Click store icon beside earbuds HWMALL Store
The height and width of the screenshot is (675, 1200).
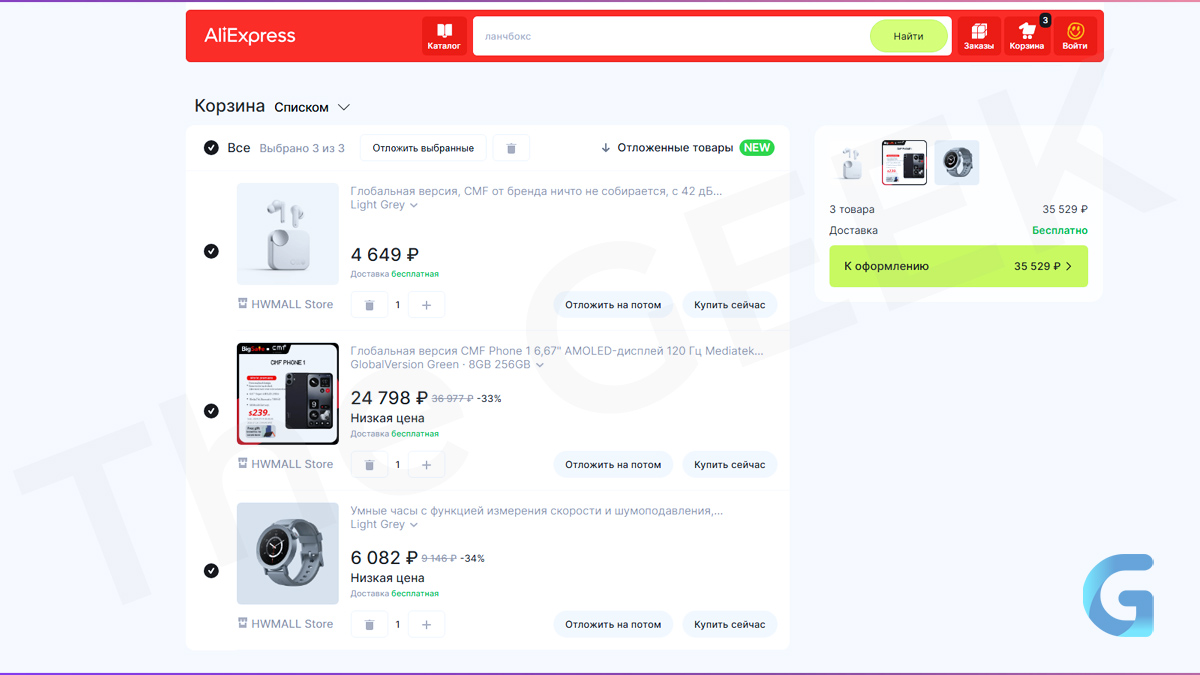coord(242,304)
